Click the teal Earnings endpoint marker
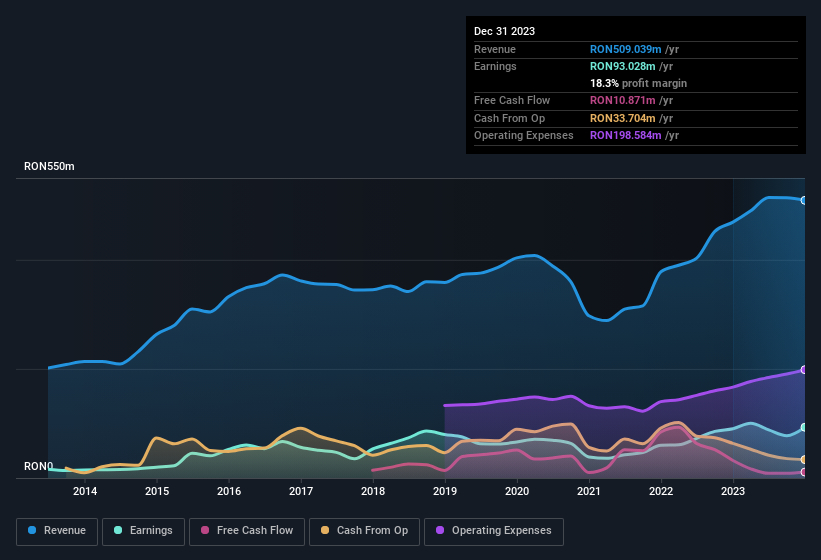Screen dimensions: 821x560 (x=803, y=427)
